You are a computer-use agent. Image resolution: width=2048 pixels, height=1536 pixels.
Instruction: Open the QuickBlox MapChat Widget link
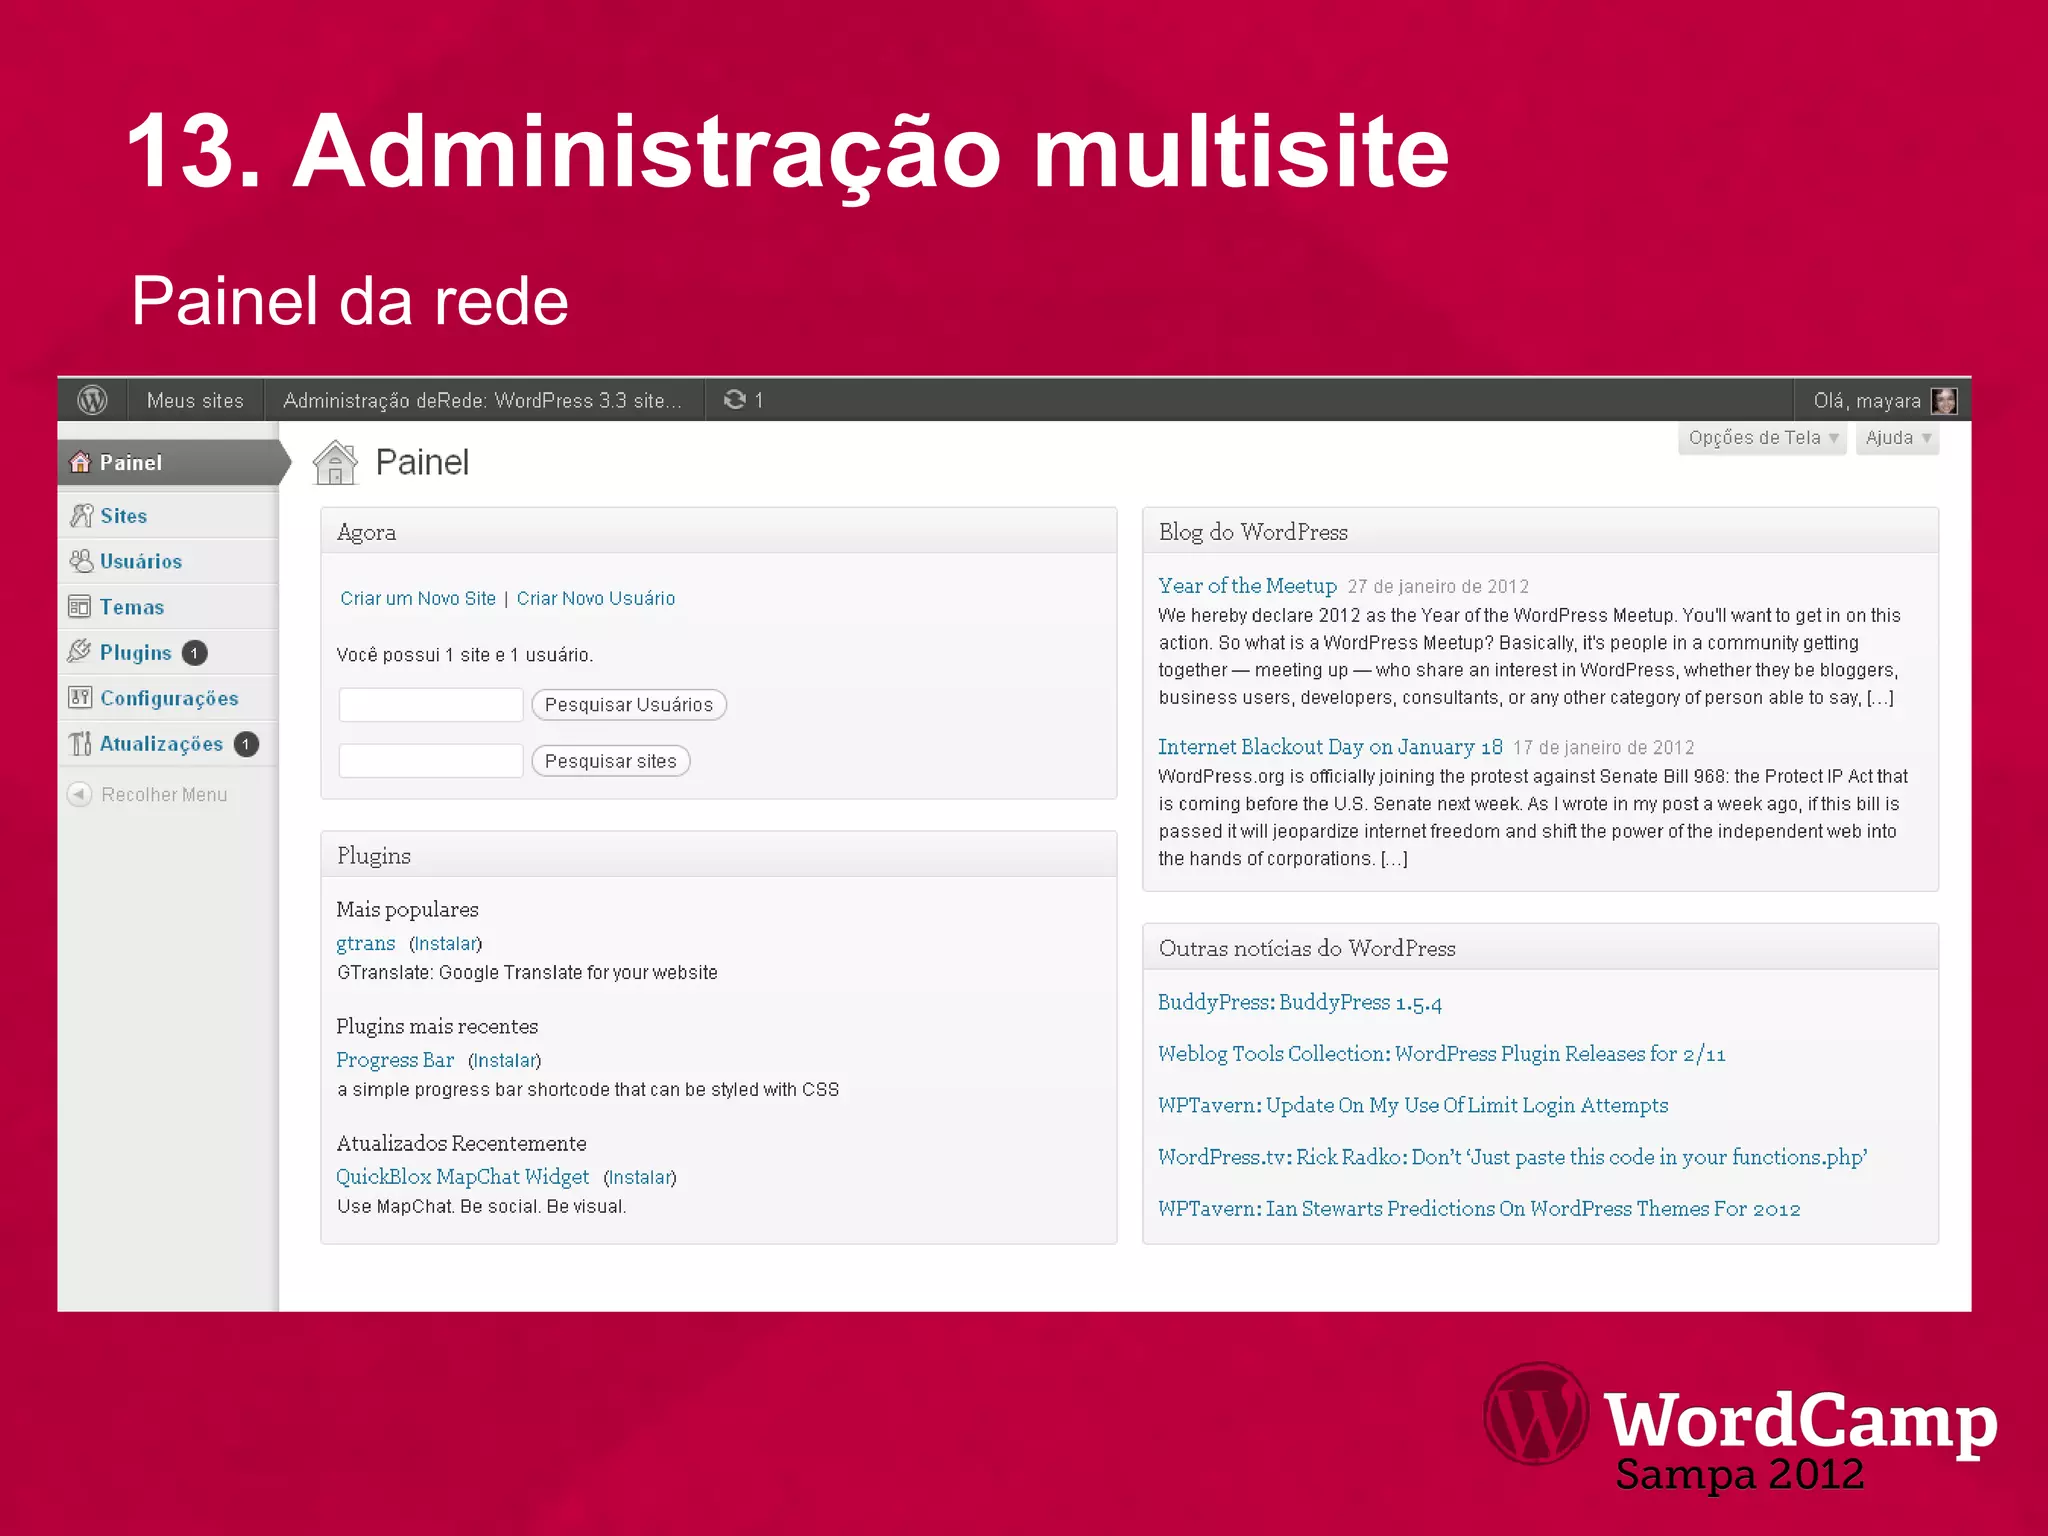click(x=463, y=1177)
